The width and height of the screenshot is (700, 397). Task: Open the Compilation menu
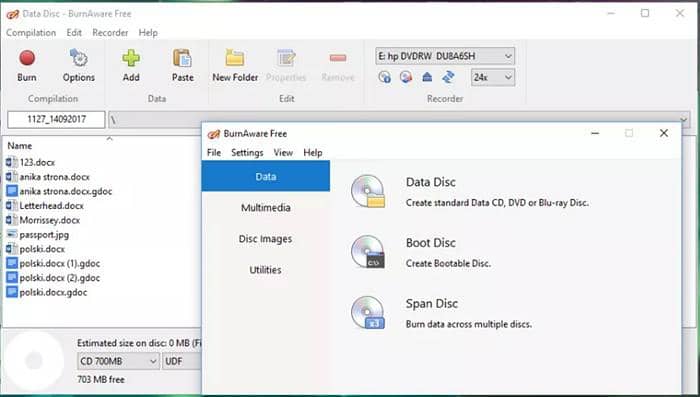pyautogui.click(x=31, y=33)
